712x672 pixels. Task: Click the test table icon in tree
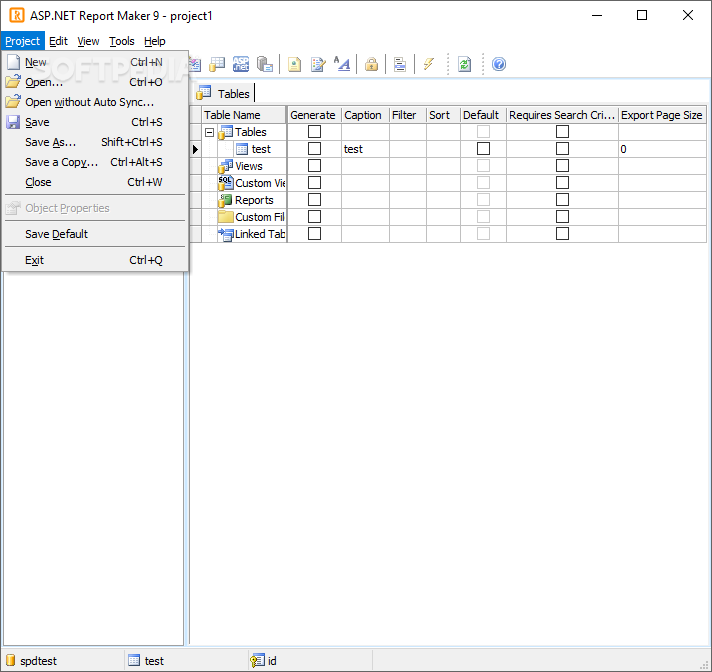(242, 149)
